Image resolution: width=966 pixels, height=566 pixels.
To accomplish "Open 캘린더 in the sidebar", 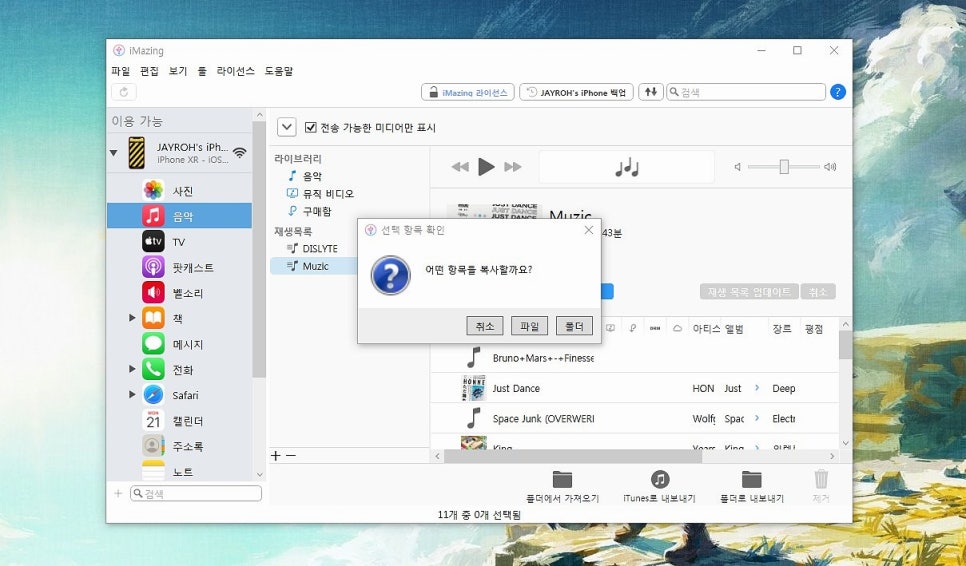I will point(179,421).
